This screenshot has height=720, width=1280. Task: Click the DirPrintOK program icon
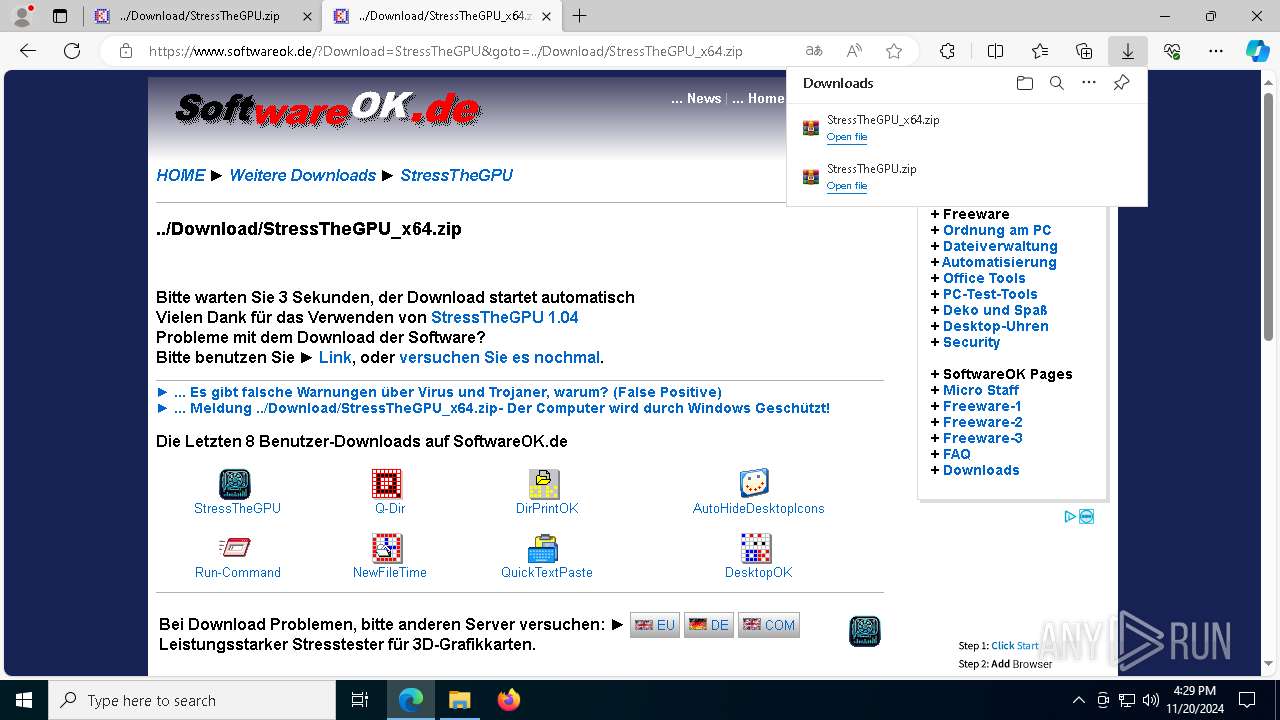point(544,484)
